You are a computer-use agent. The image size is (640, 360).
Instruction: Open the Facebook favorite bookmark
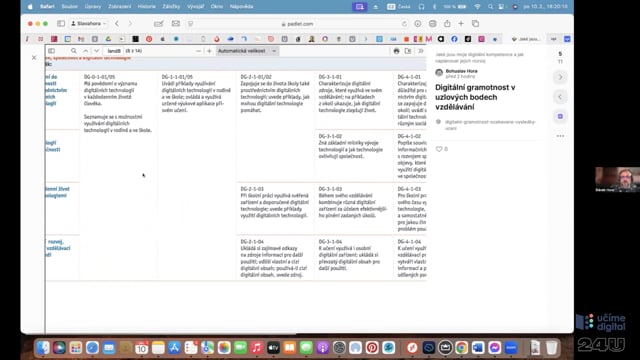pyautogui.click(x=454, y=39)
